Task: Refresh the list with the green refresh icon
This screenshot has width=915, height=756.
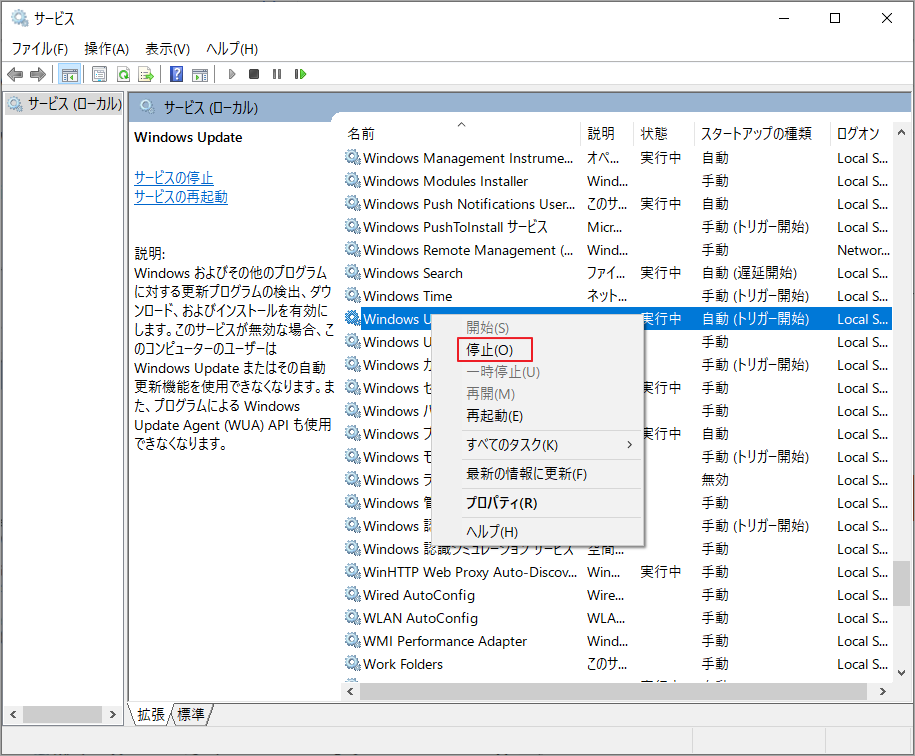Action: tap(121, 73)
